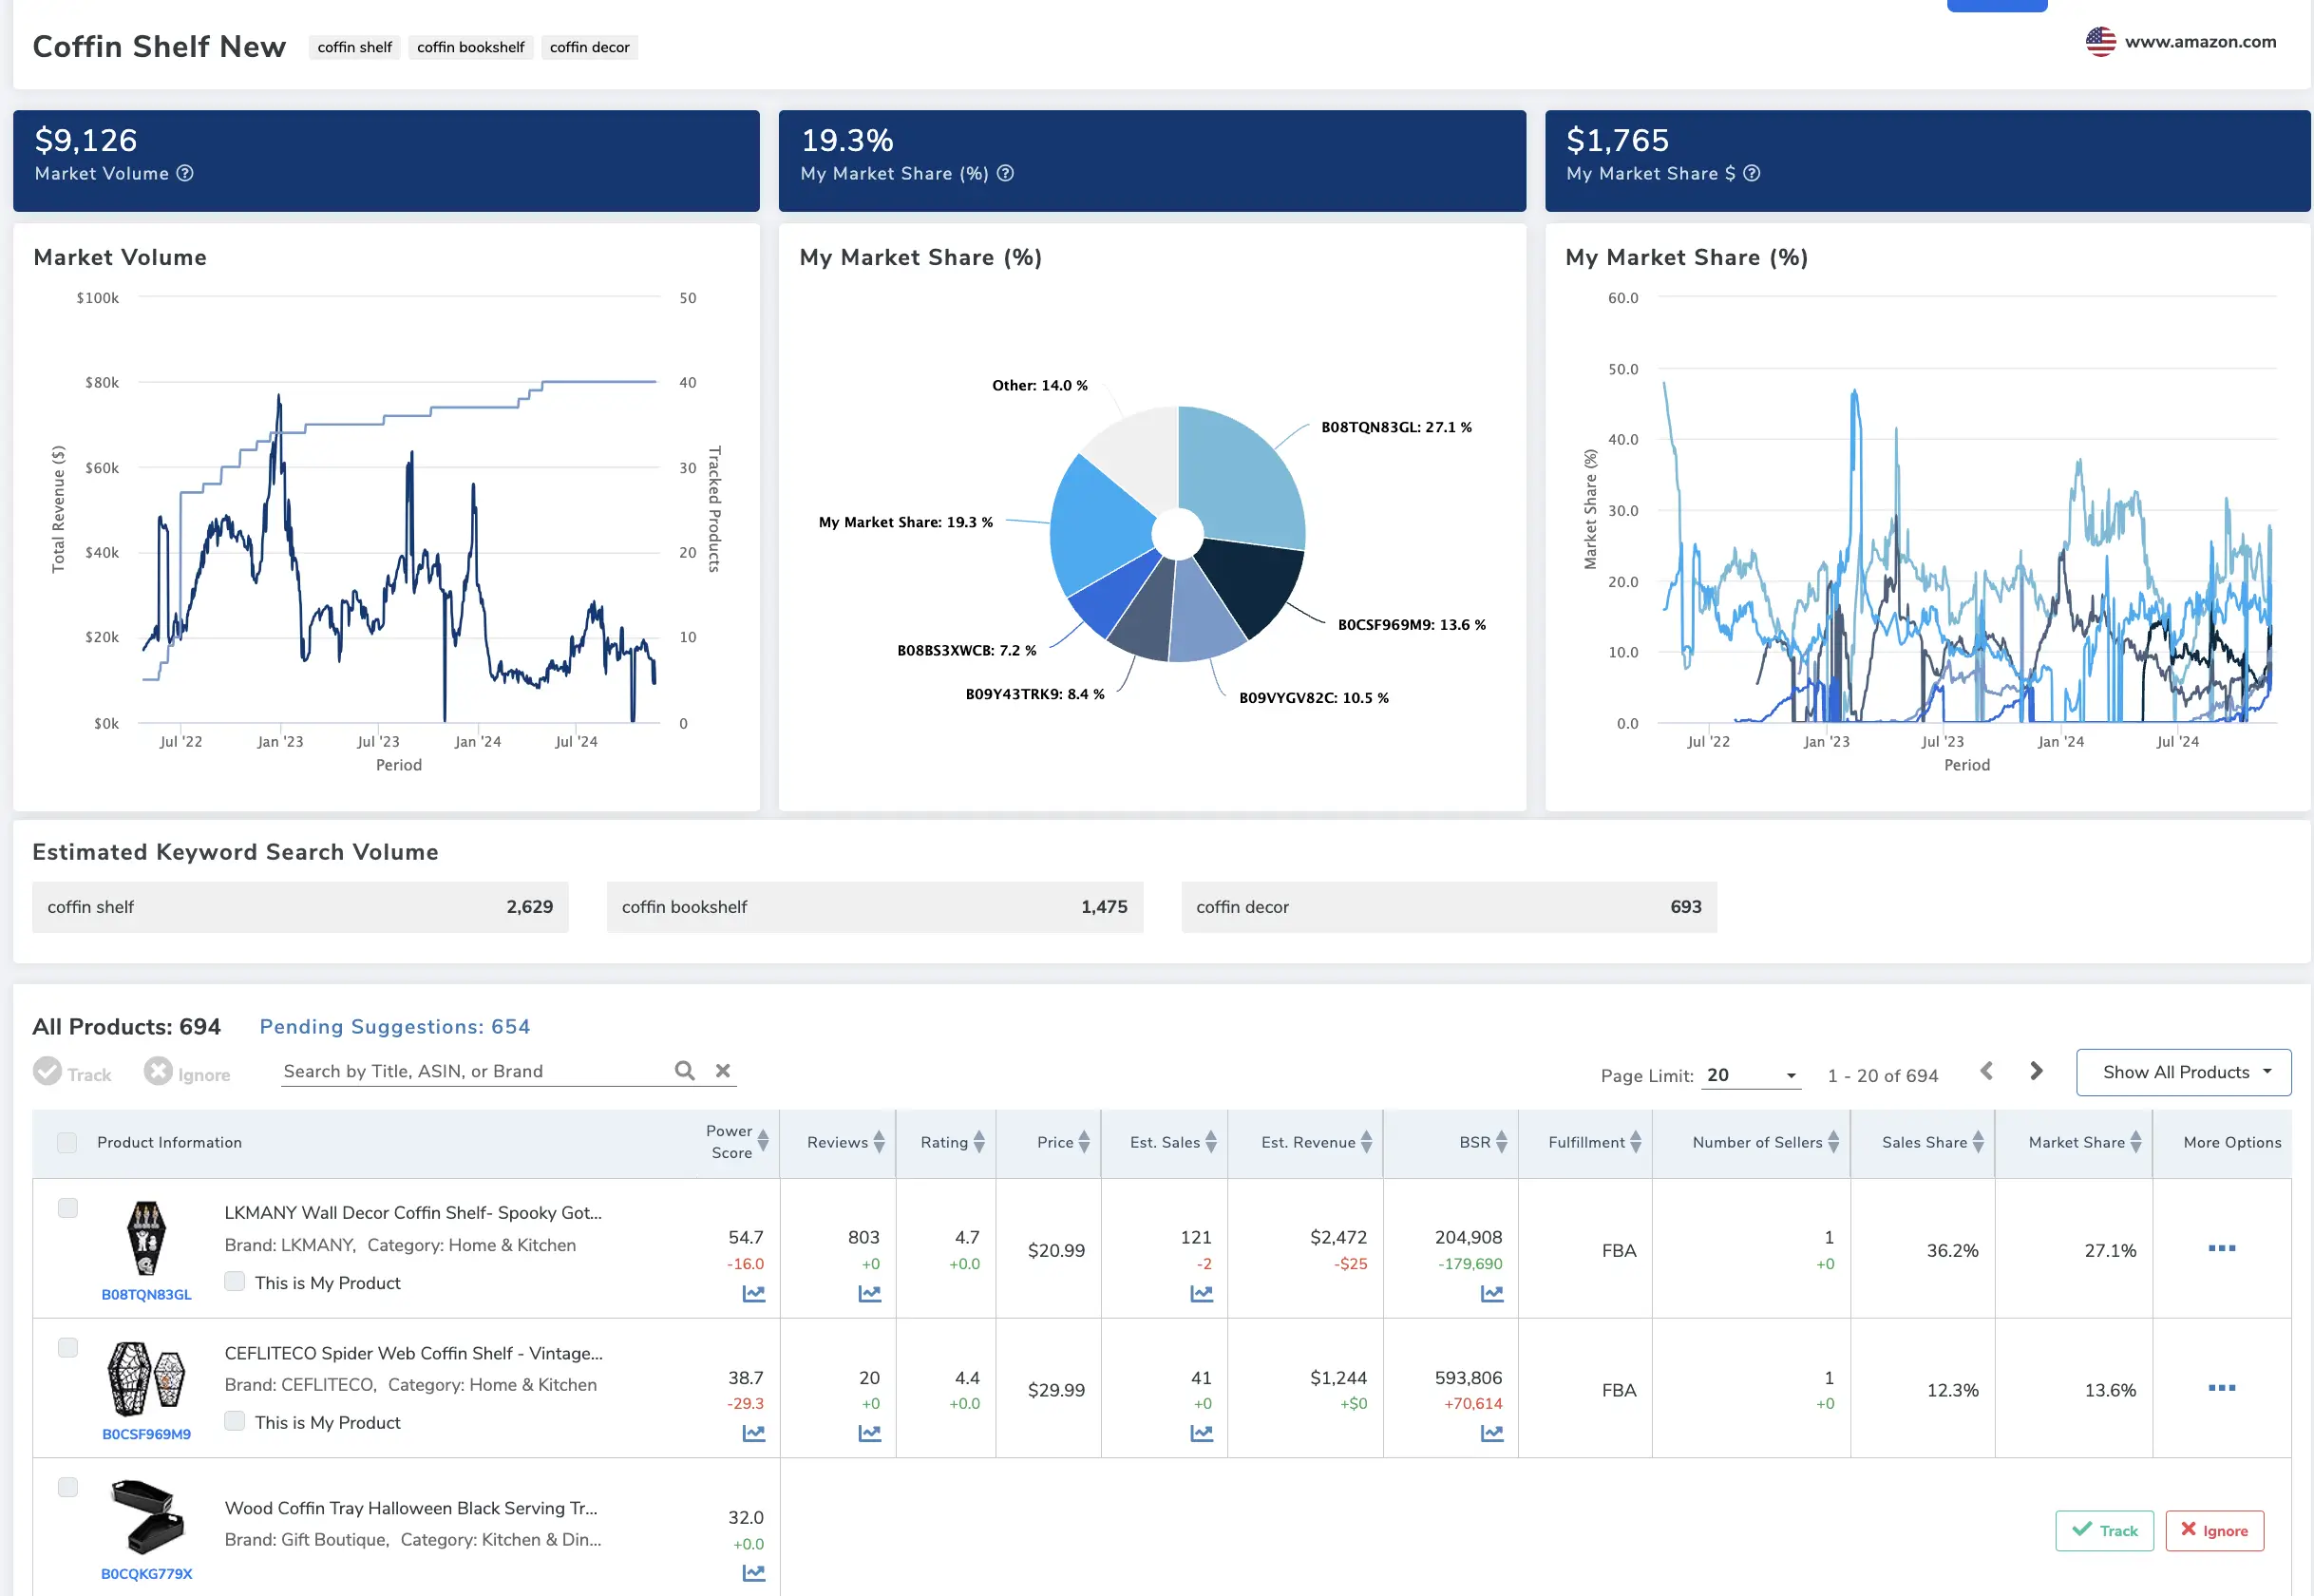Track the Wood Coffin Tray product
Screen dimensions: 2314x1596
(x=2104, y=1531)
